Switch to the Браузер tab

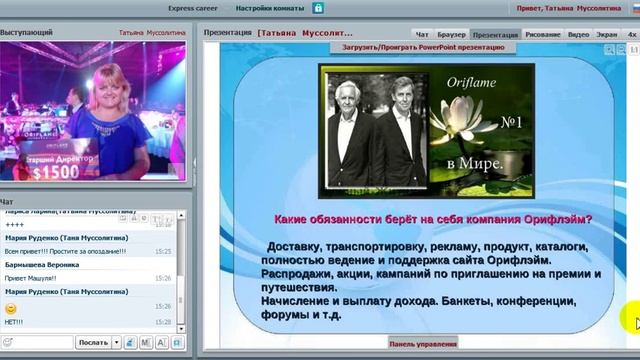tap(451, 35)
